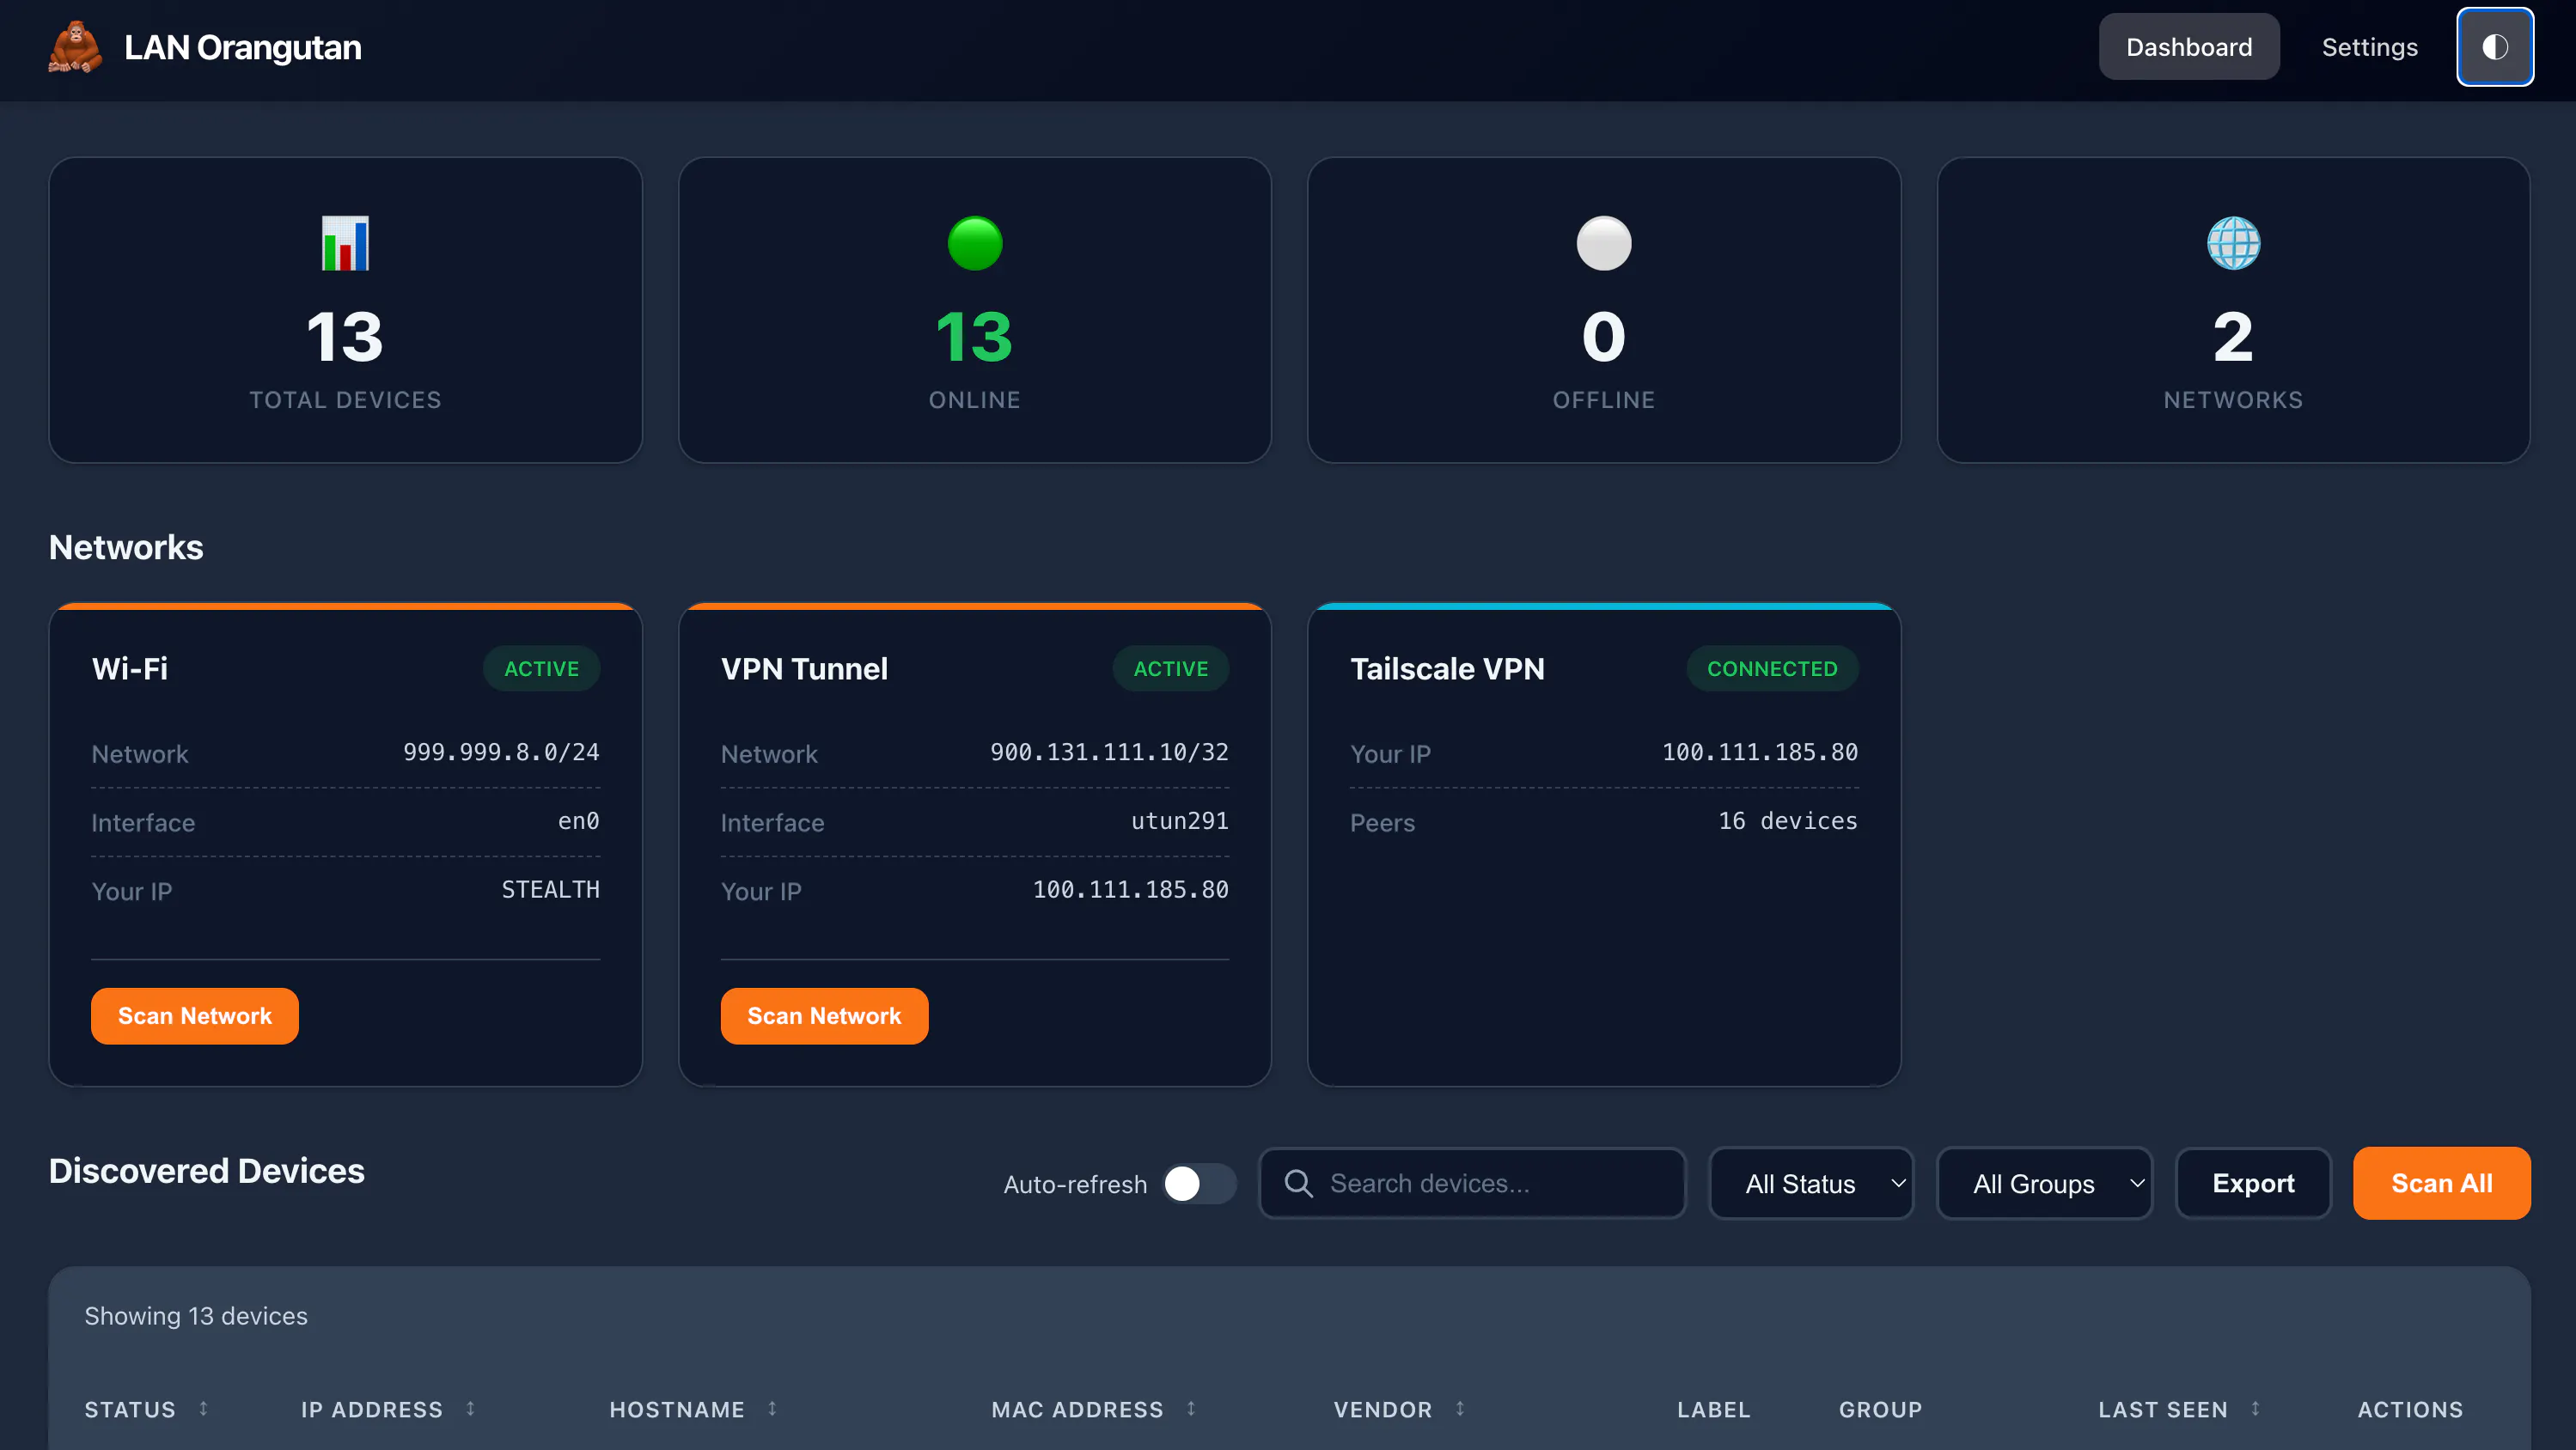The width and height of the screenshot is (2576, 1450).
Task: Sort by Status column arrows
Action: pyautogui.click(x=203, y=1408)
